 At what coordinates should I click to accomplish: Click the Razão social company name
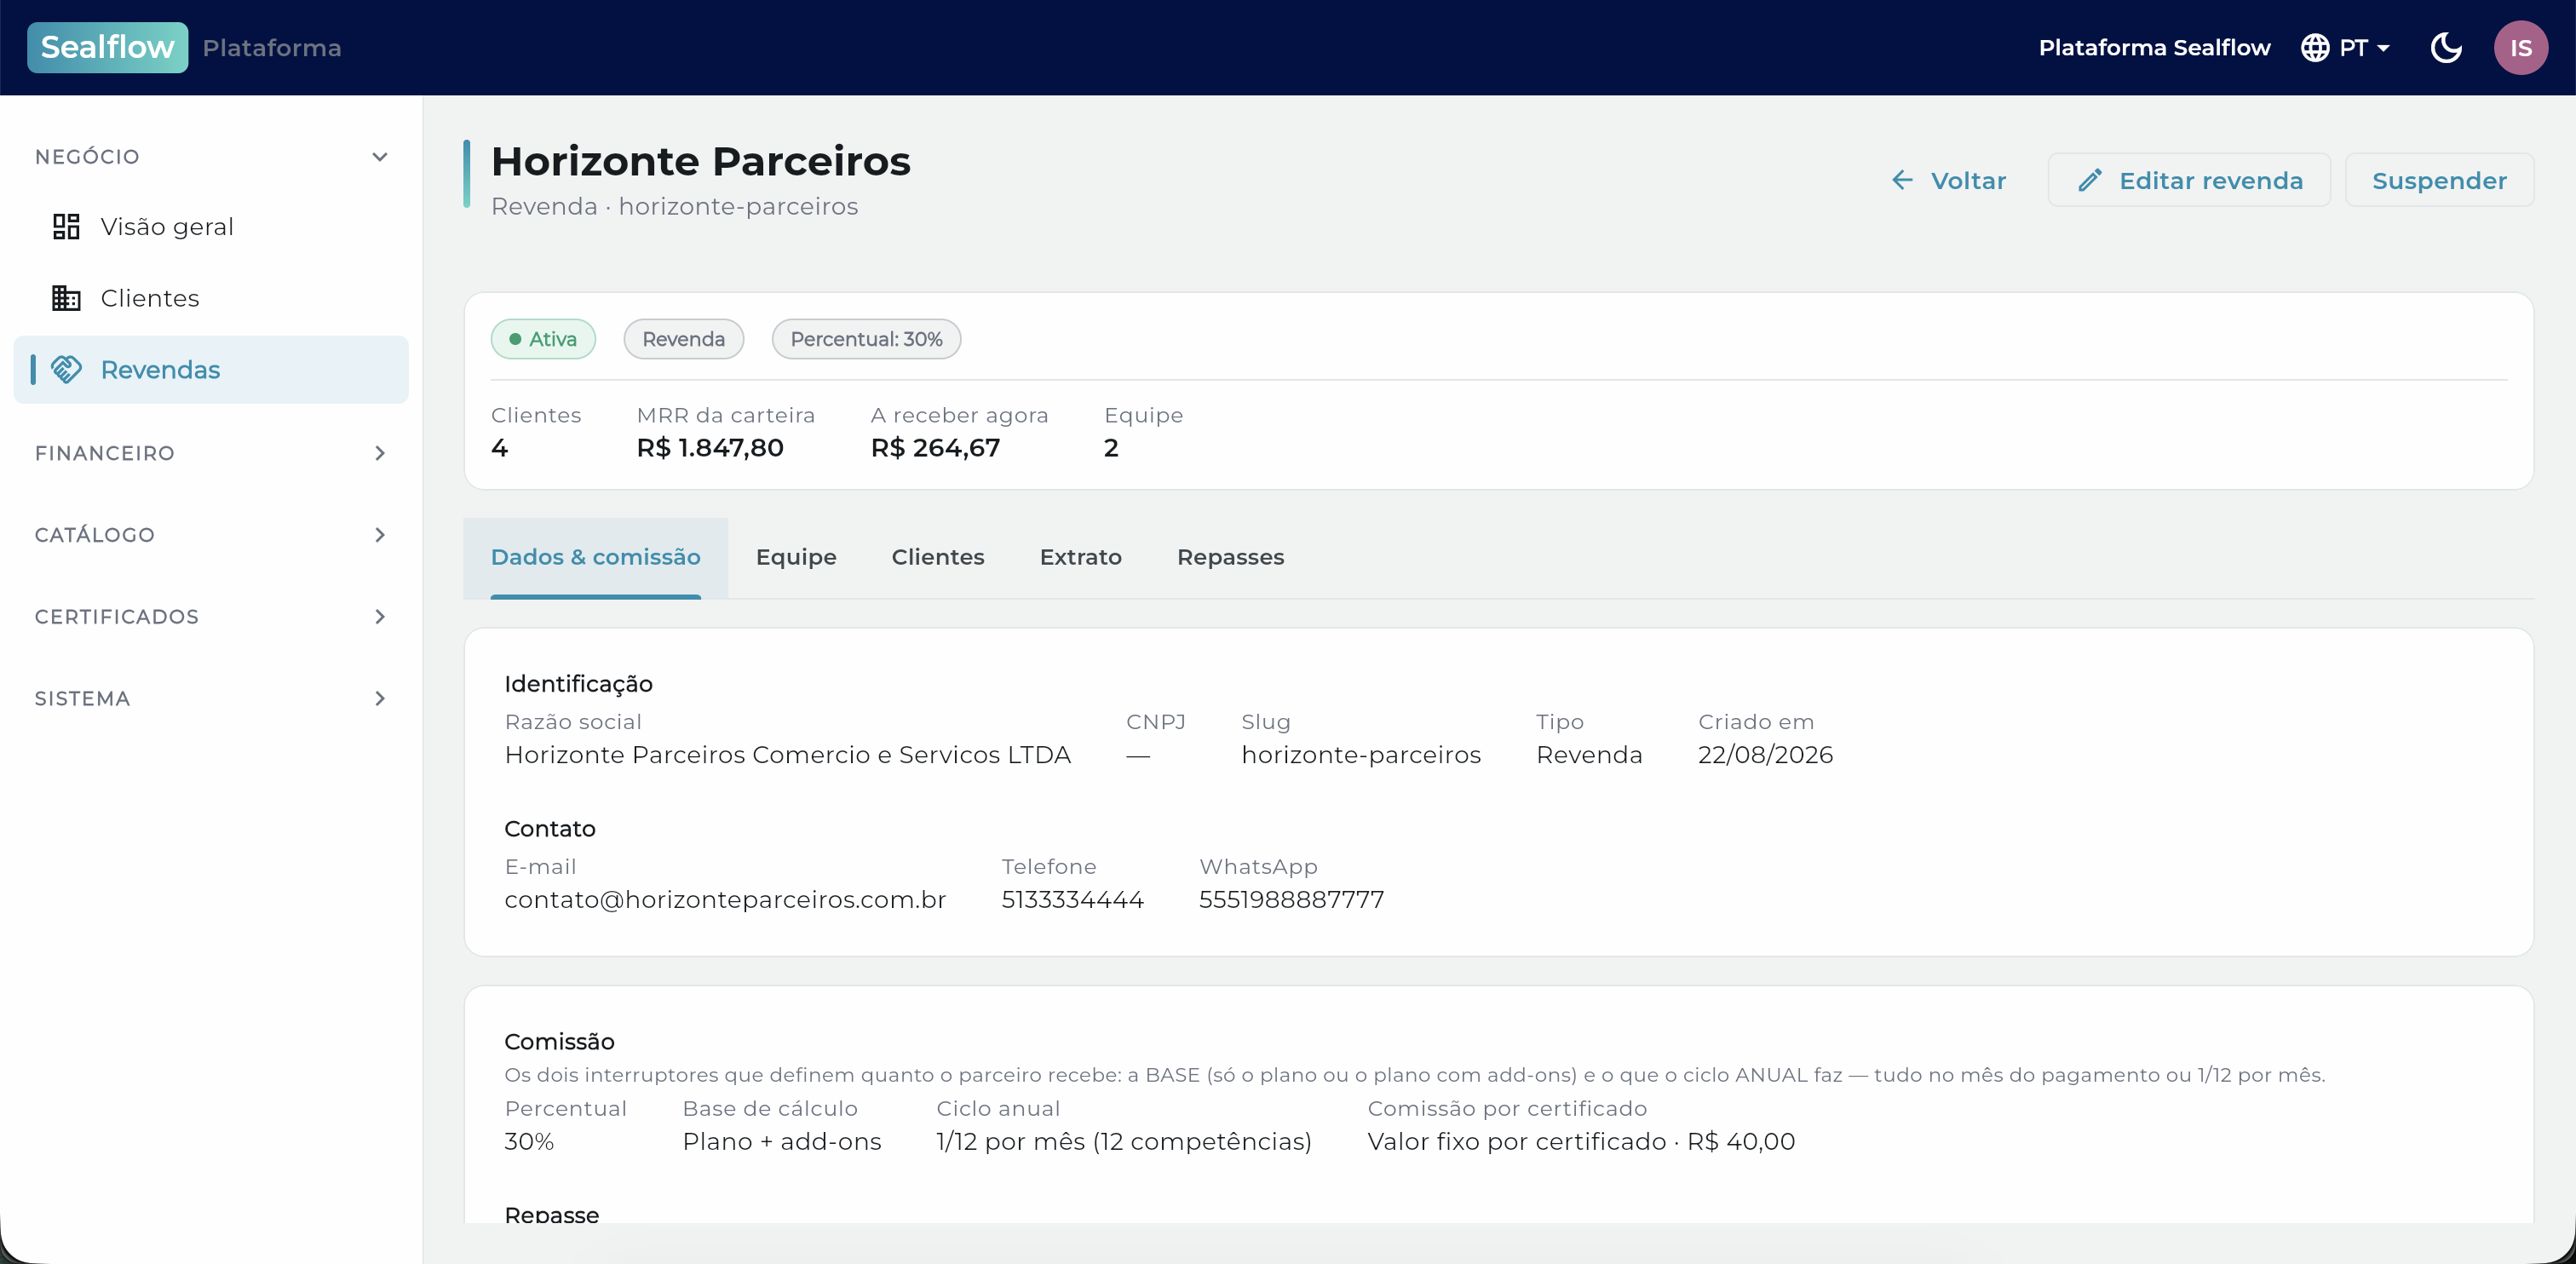pyautogui.click(x=788, y=754)
